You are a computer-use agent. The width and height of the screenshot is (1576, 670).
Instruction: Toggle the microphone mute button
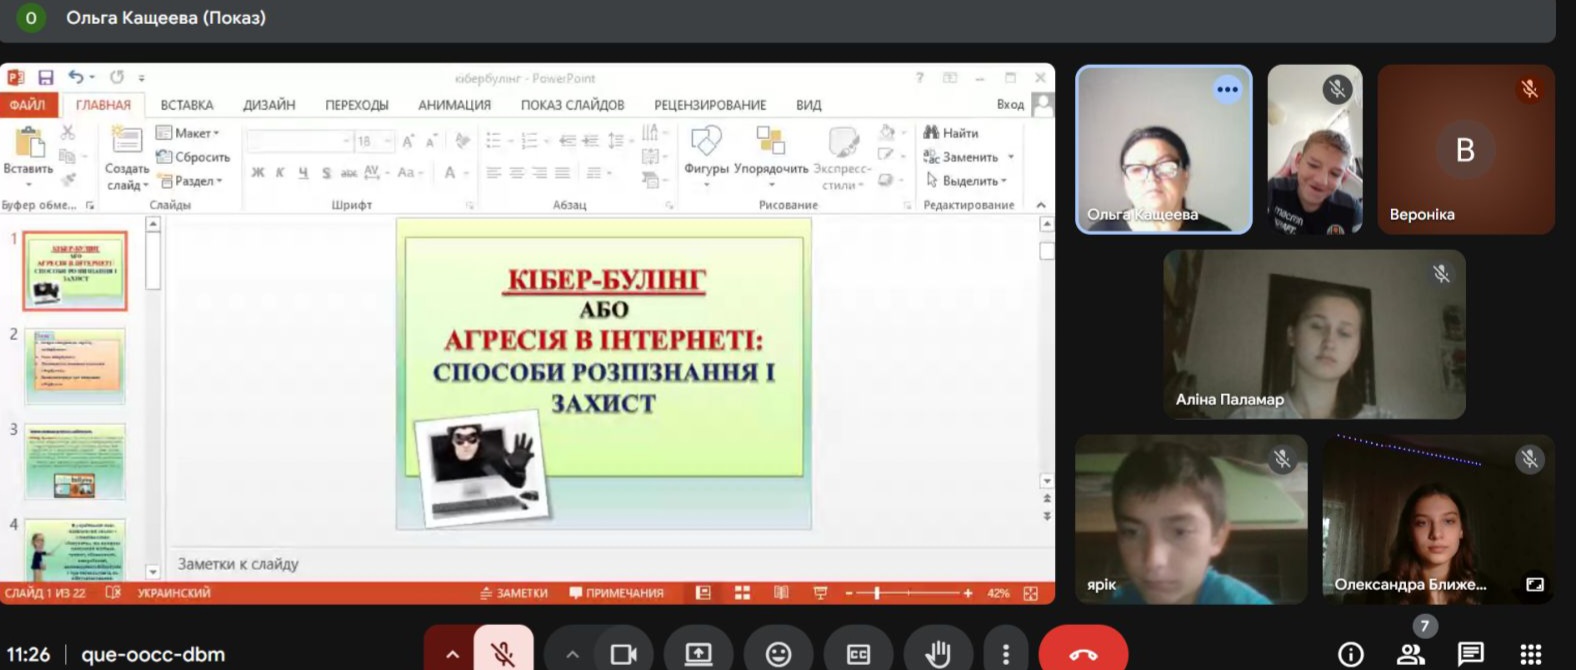(x=503, y=654)
